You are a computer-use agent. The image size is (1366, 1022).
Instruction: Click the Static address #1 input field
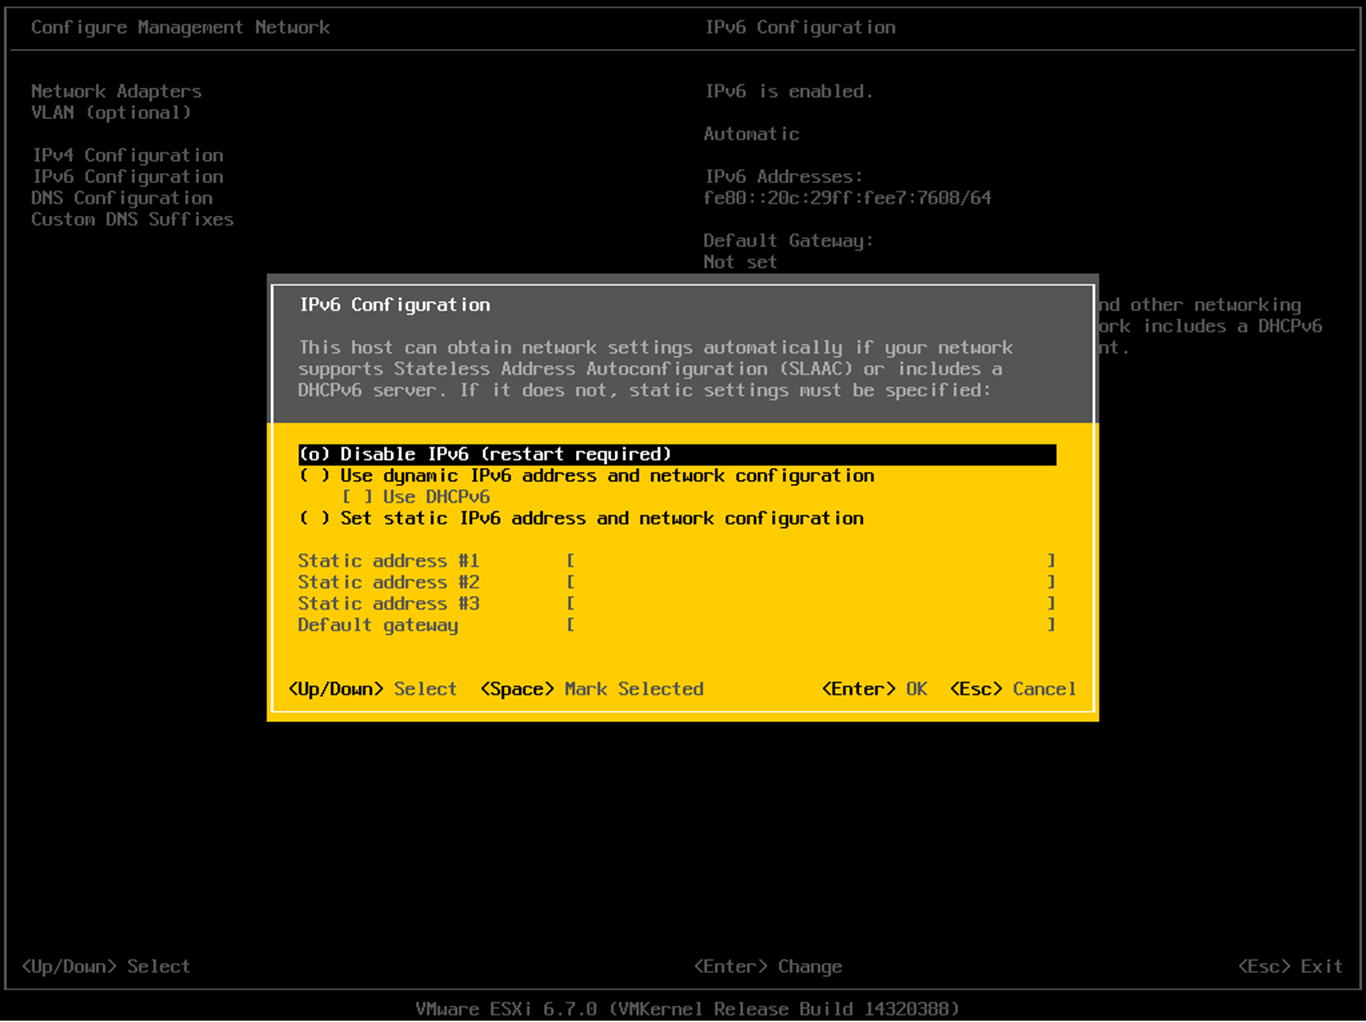[x=810, y=561]
